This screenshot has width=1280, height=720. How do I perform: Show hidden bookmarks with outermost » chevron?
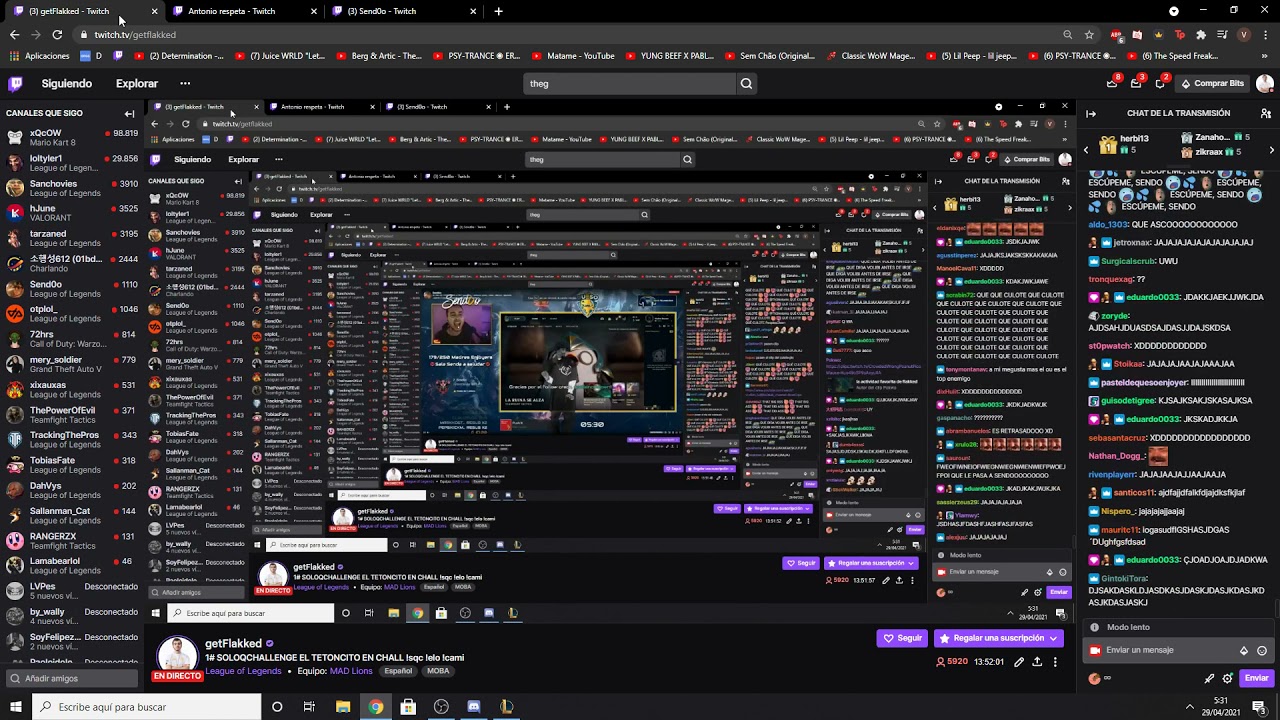click(x=1265, y=56)
